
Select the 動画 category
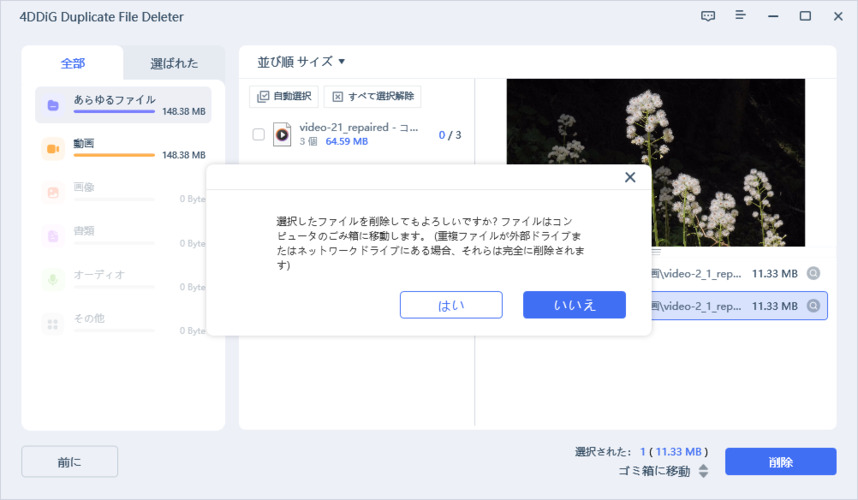coord(123,149)
